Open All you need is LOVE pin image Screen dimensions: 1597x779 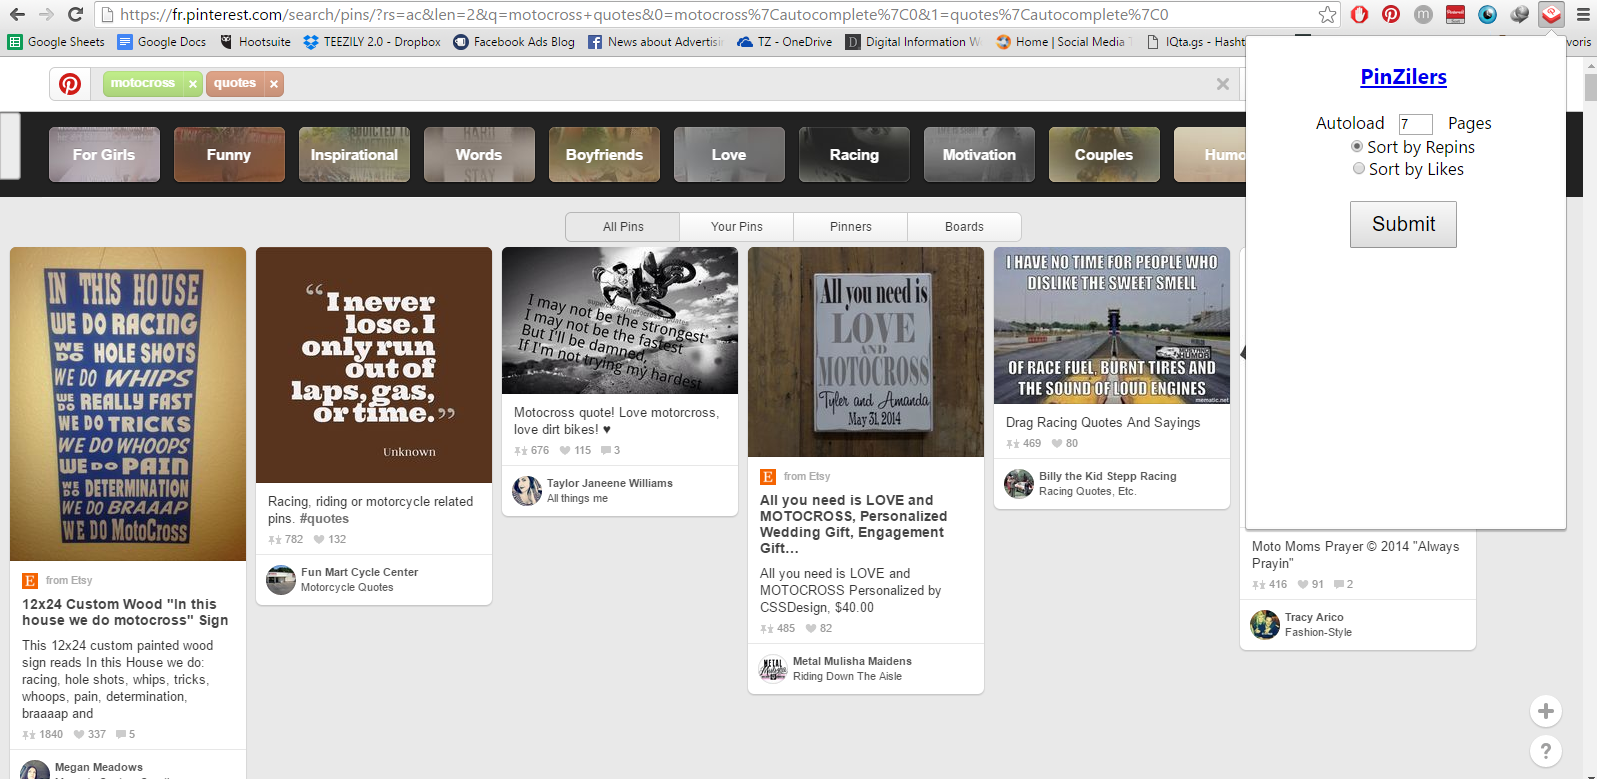(x=866, y=352)
